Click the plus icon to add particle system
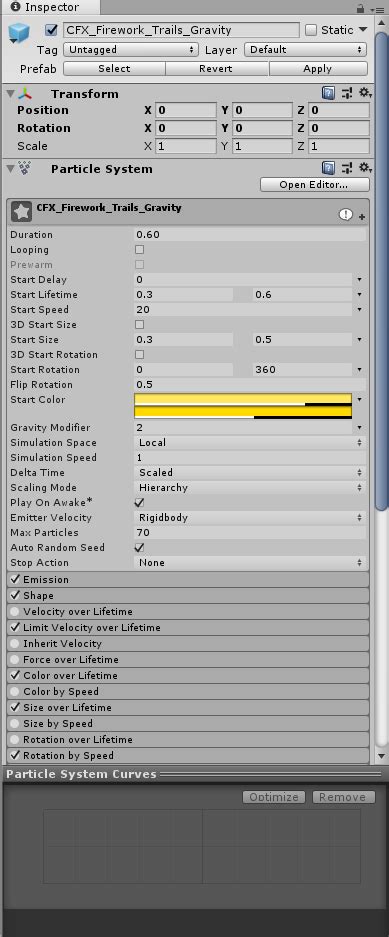Screen dimensions: 389x937 click(362, 217)
